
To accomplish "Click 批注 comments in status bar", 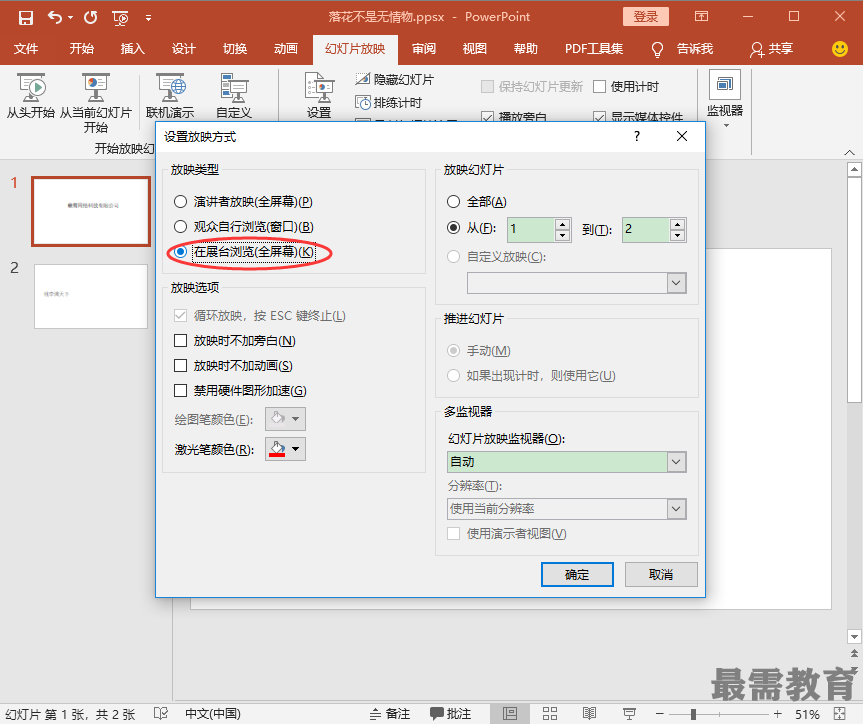I will click(x=451, y=714).
